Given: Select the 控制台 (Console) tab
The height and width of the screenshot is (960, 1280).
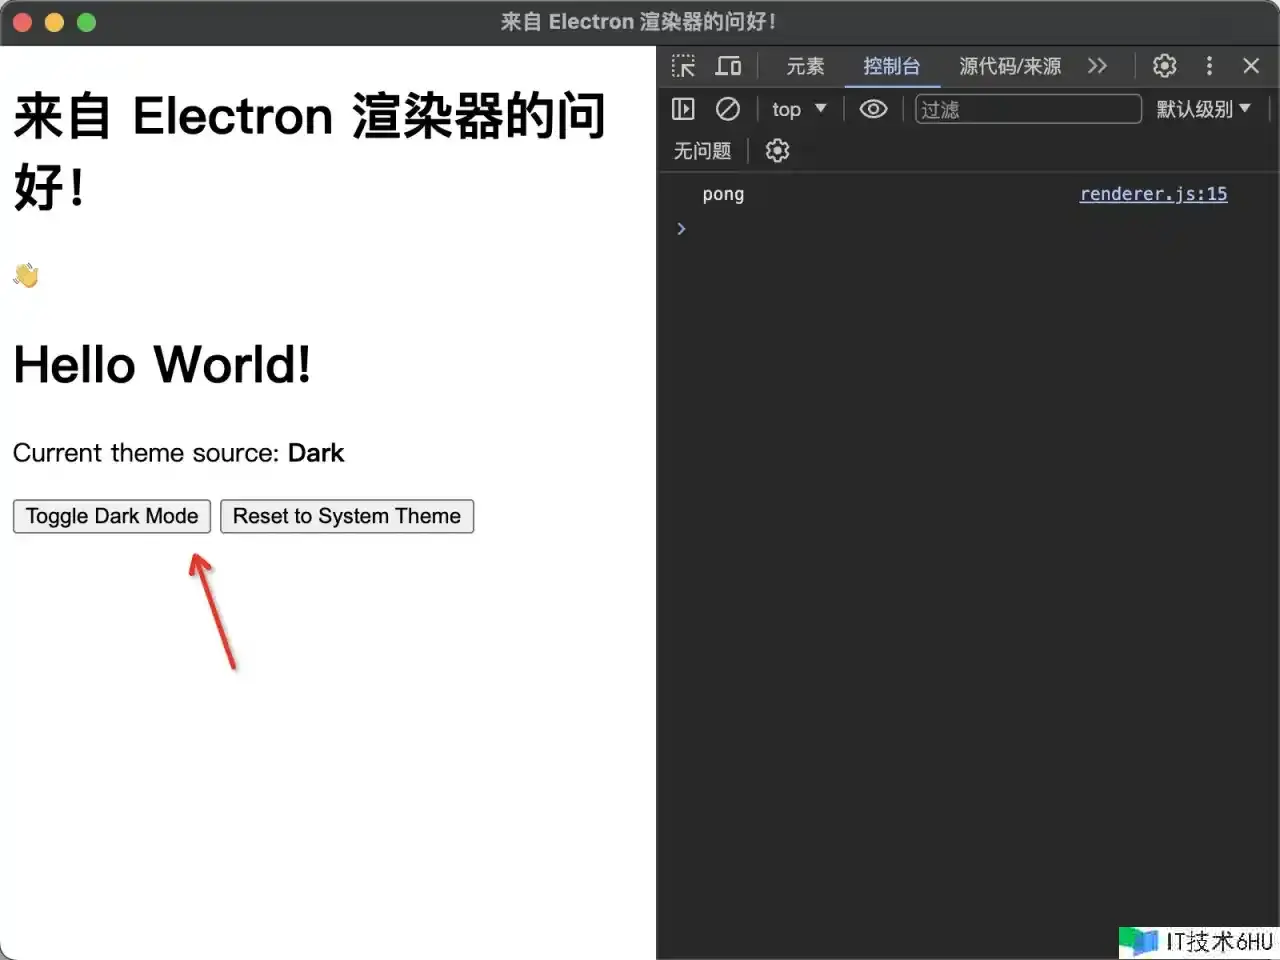Looking at the screenshot, I should click(891, 66).
